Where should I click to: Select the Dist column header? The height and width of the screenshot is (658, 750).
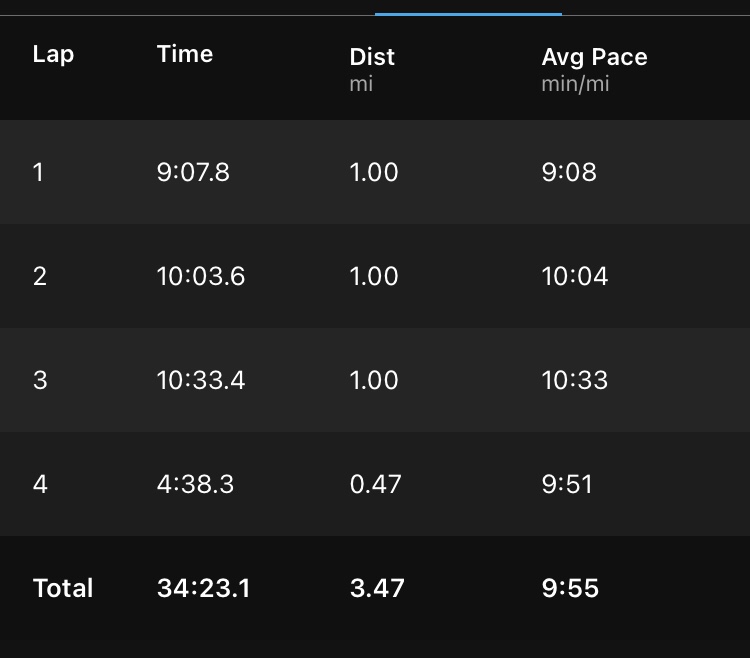coord(372,58)
